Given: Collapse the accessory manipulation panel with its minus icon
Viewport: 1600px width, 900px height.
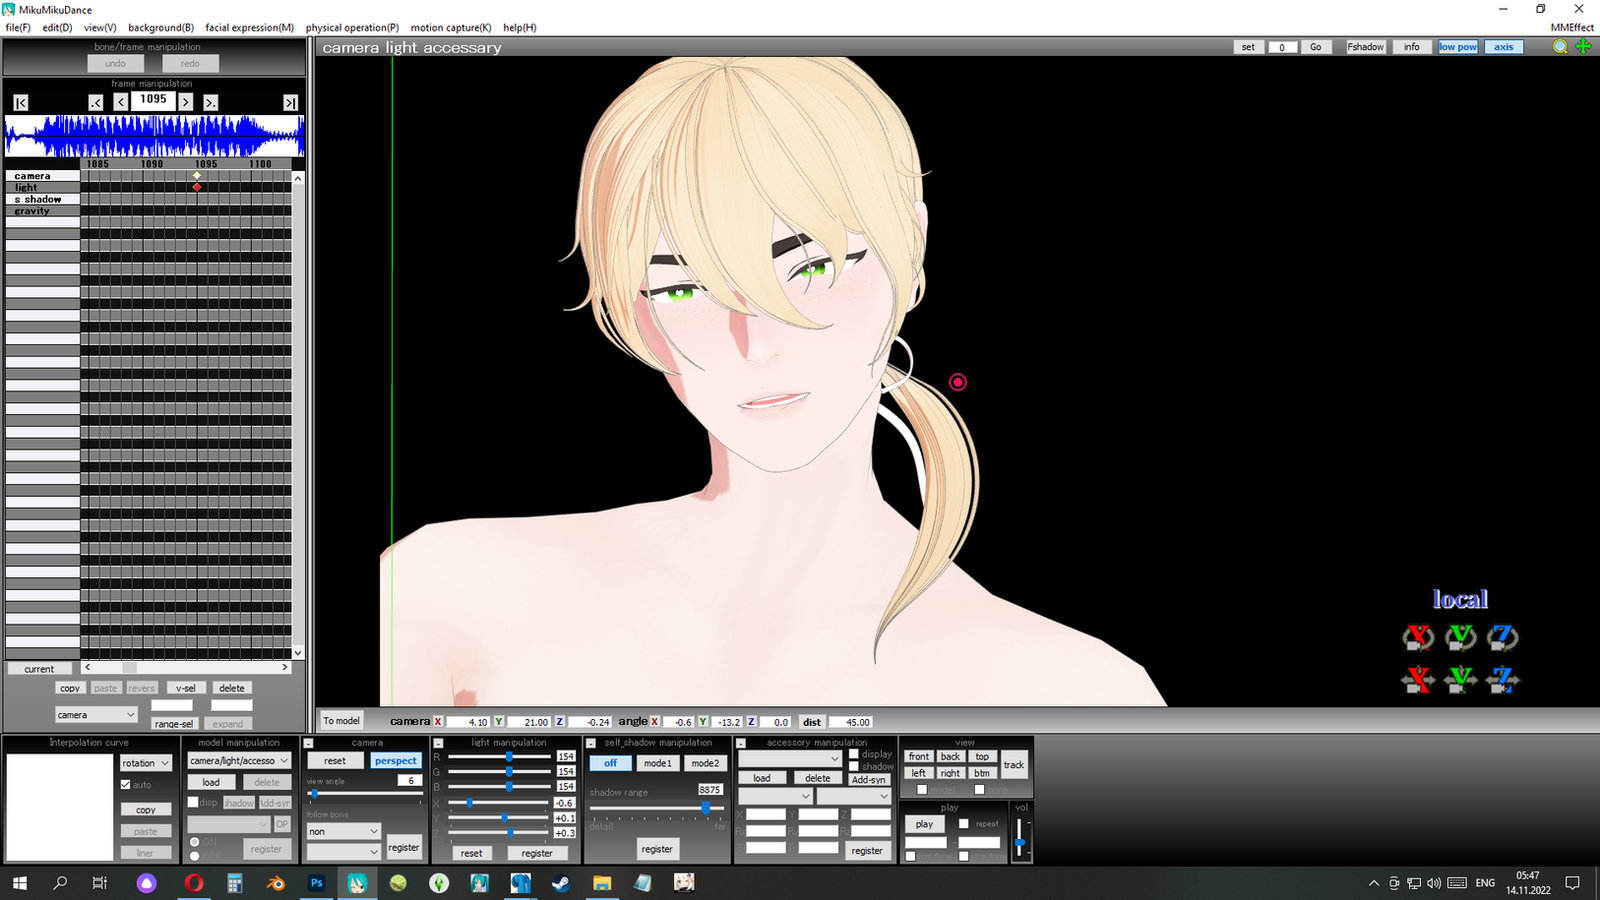Looking at the screenshot, I should pyautogui.click(x=741, y=743).
